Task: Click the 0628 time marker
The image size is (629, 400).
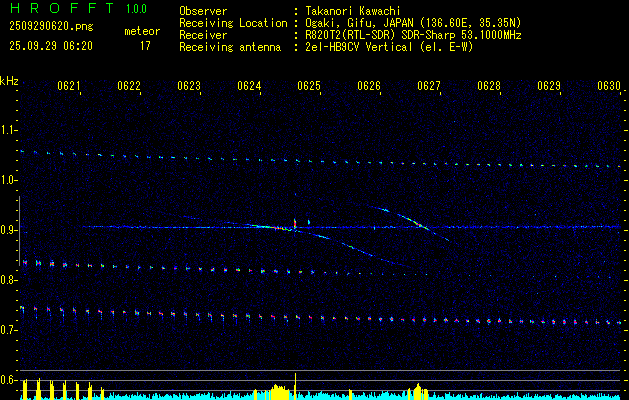Action: click(489, 85)
